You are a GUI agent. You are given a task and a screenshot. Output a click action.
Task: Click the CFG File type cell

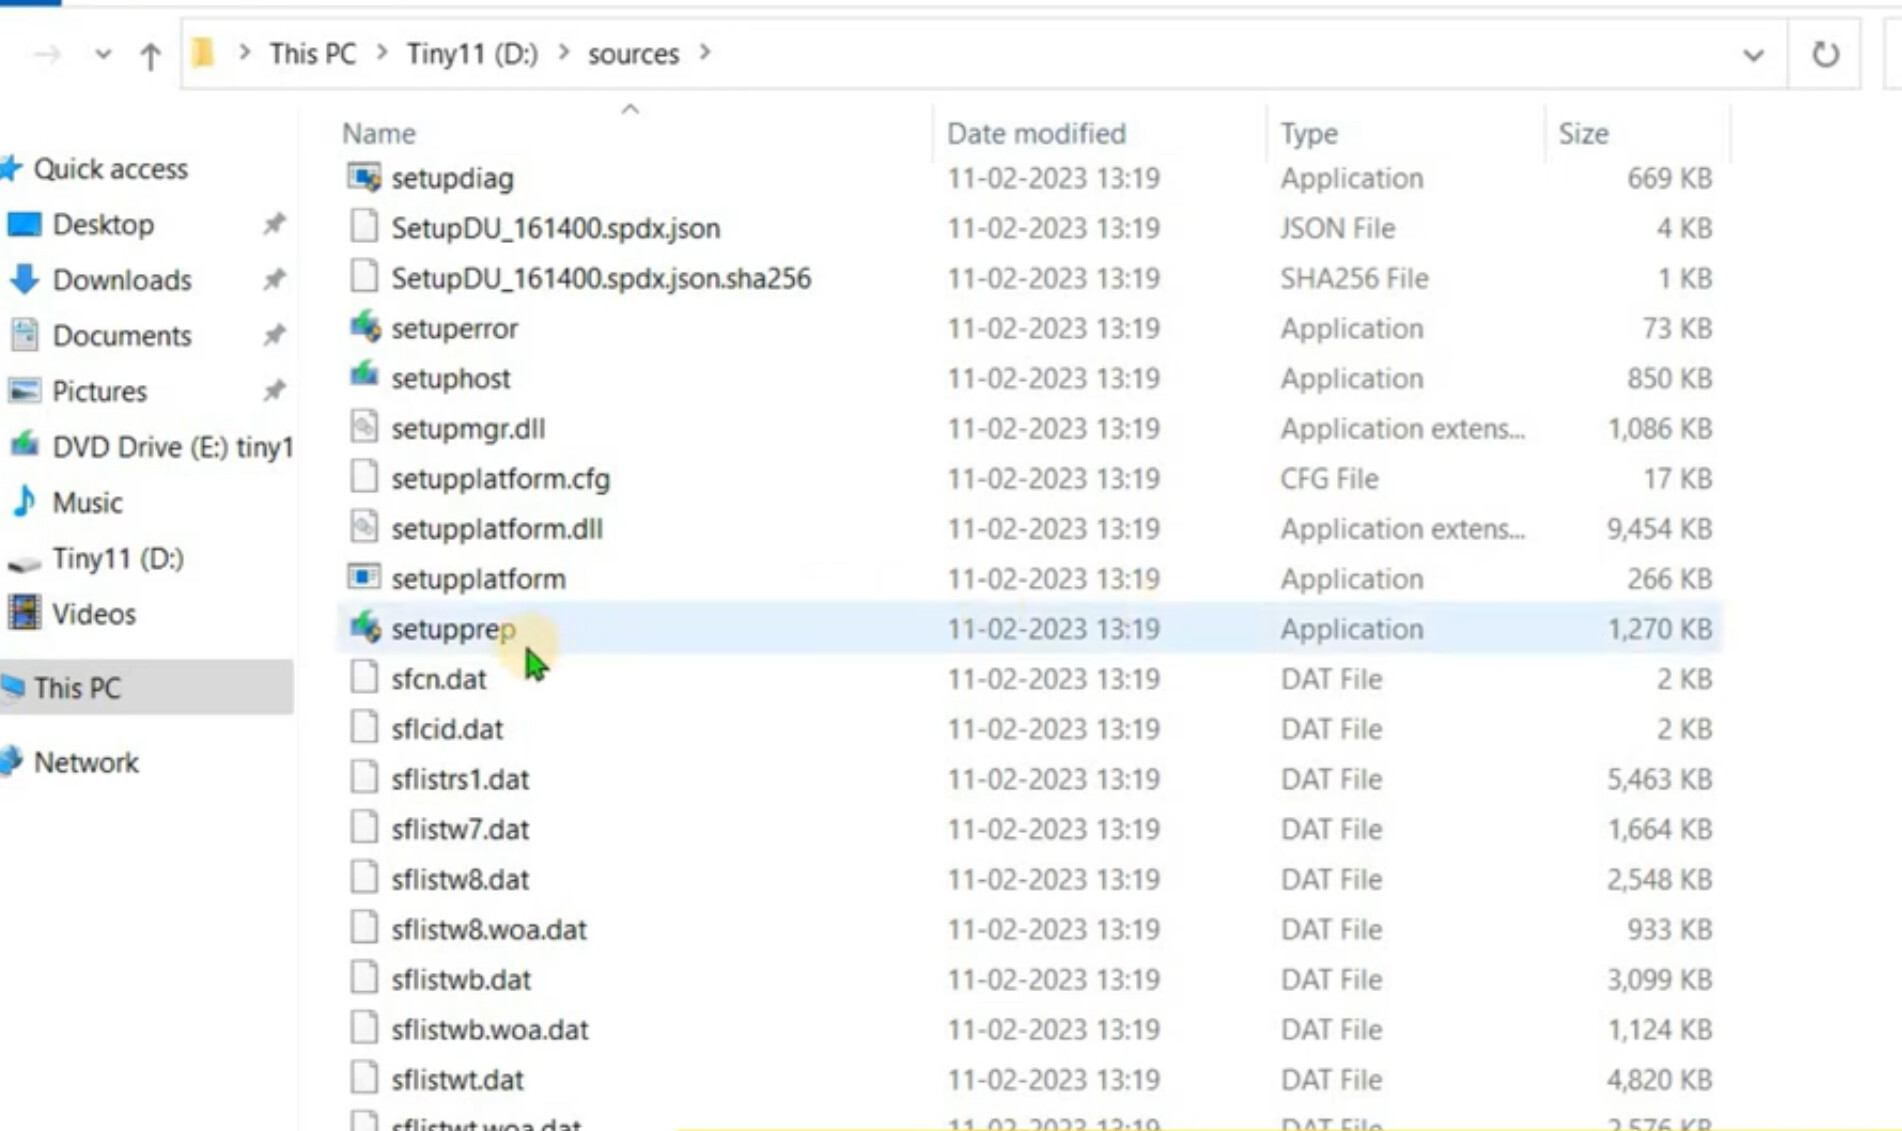click(1329, 478)
